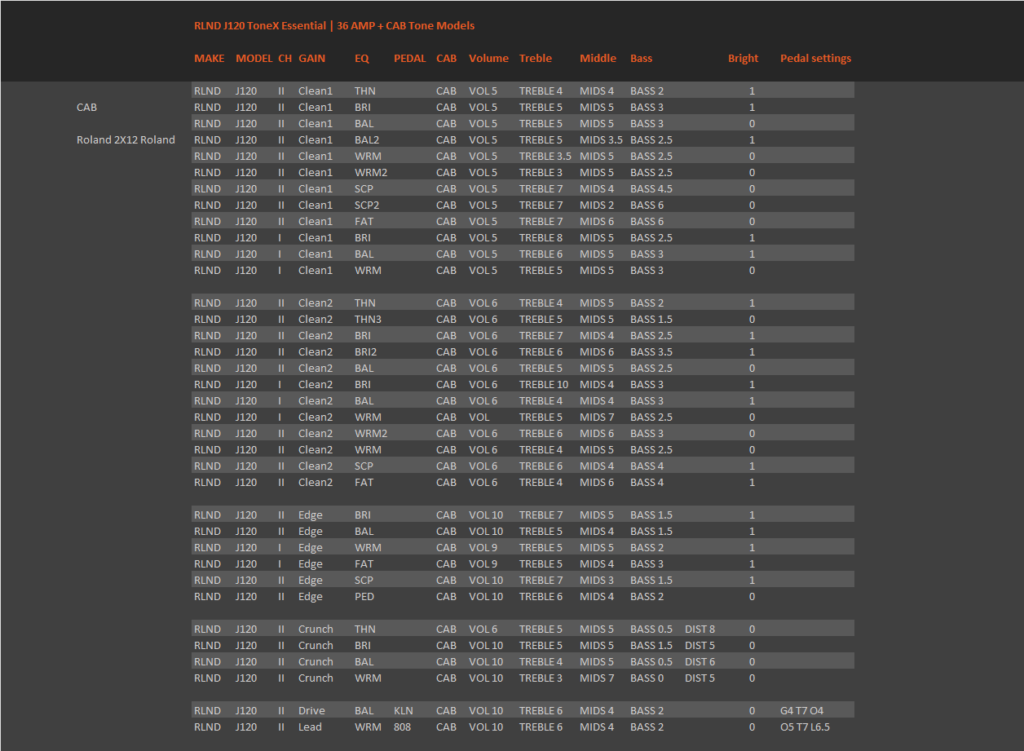Click the THN3 EQ cell
1024x751 pixels.
coord(368,319)
